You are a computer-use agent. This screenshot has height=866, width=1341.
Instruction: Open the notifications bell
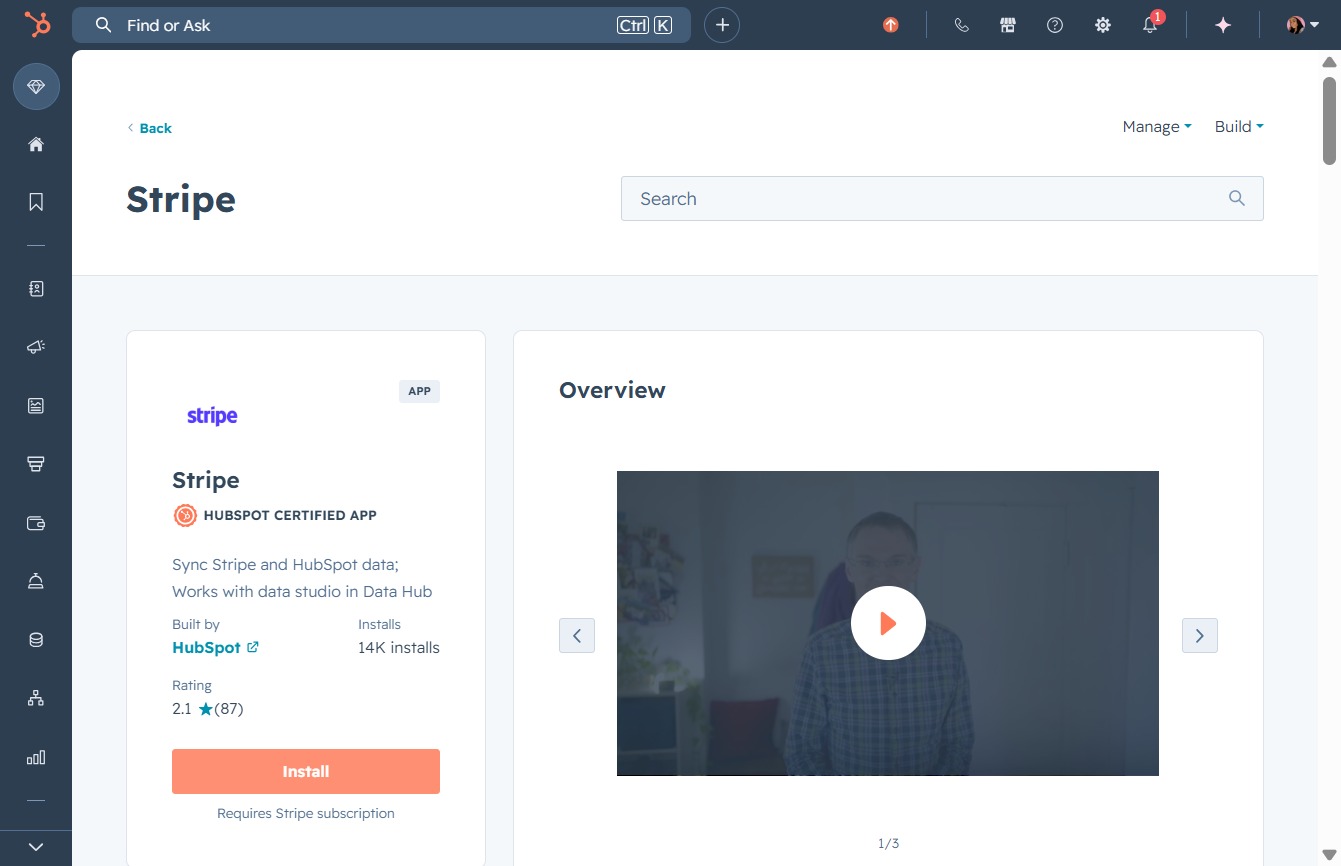point(1151,25)
